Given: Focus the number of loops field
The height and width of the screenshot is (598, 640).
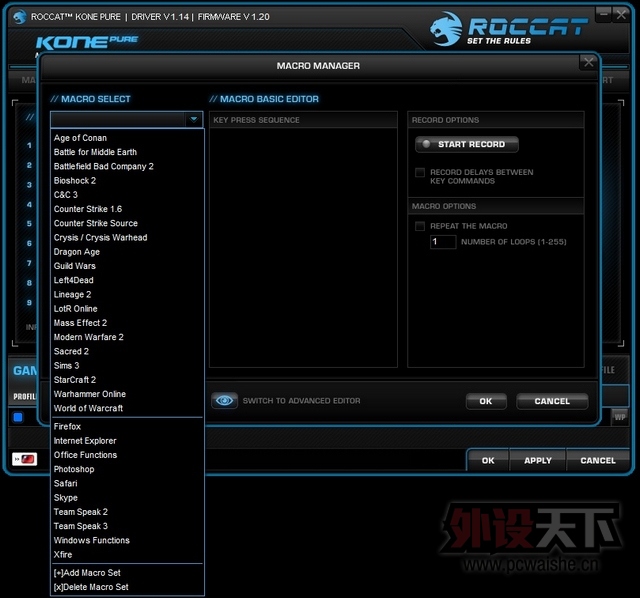Looking at the screenshot, I should (443, 242).
